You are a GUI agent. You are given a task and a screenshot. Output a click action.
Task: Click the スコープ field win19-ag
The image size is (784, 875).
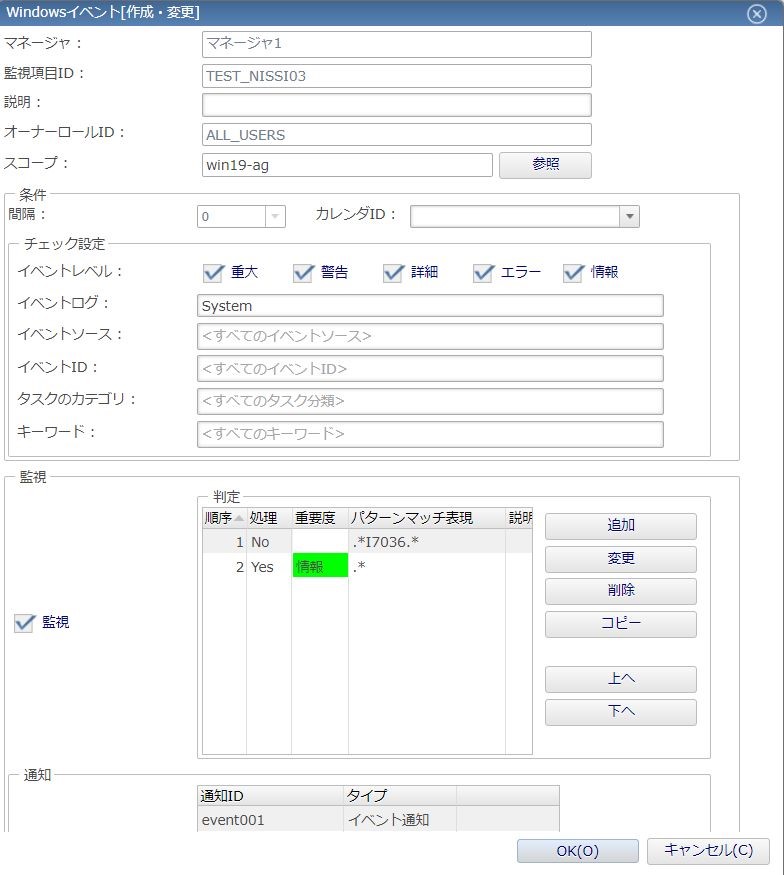(347, 165)
